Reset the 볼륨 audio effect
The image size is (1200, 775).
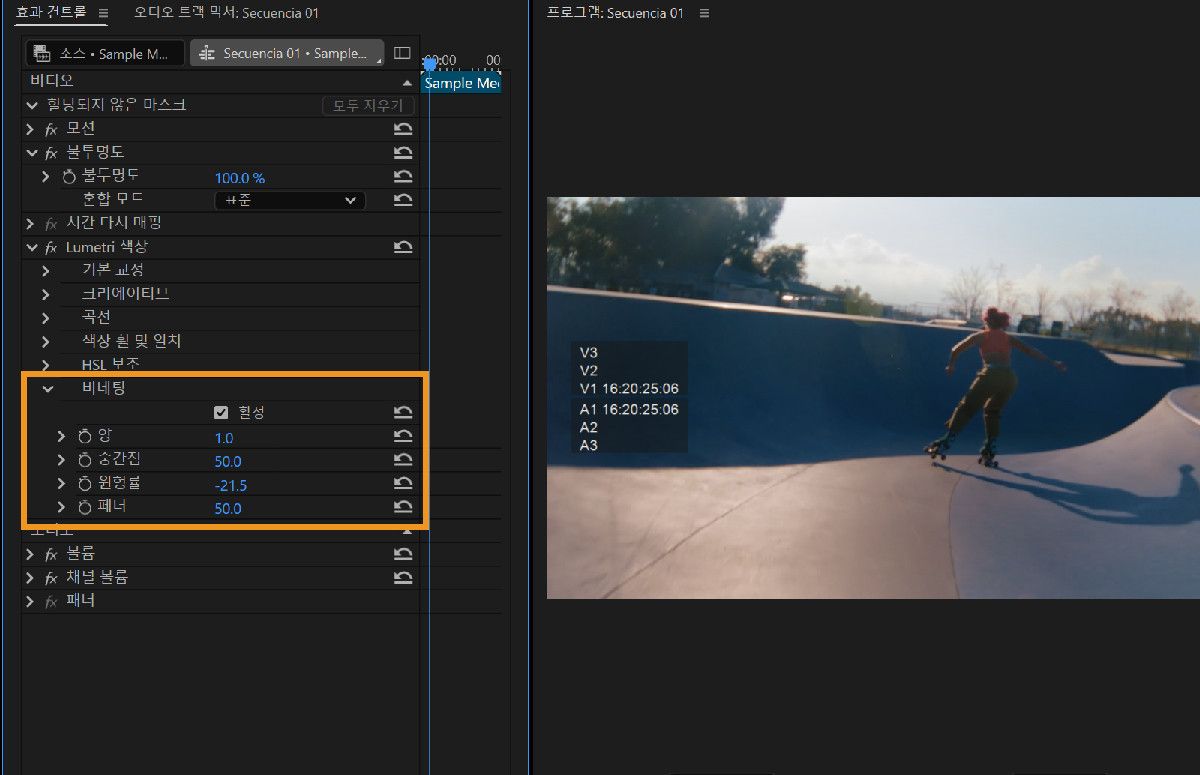pos(403,554)
